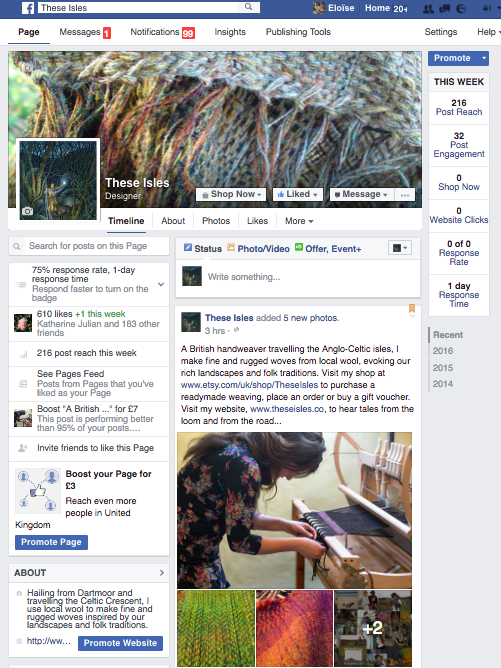Open the Promote dropdown arrow
Viewport: 501px width, 668px height.
[x=484, y=58]
